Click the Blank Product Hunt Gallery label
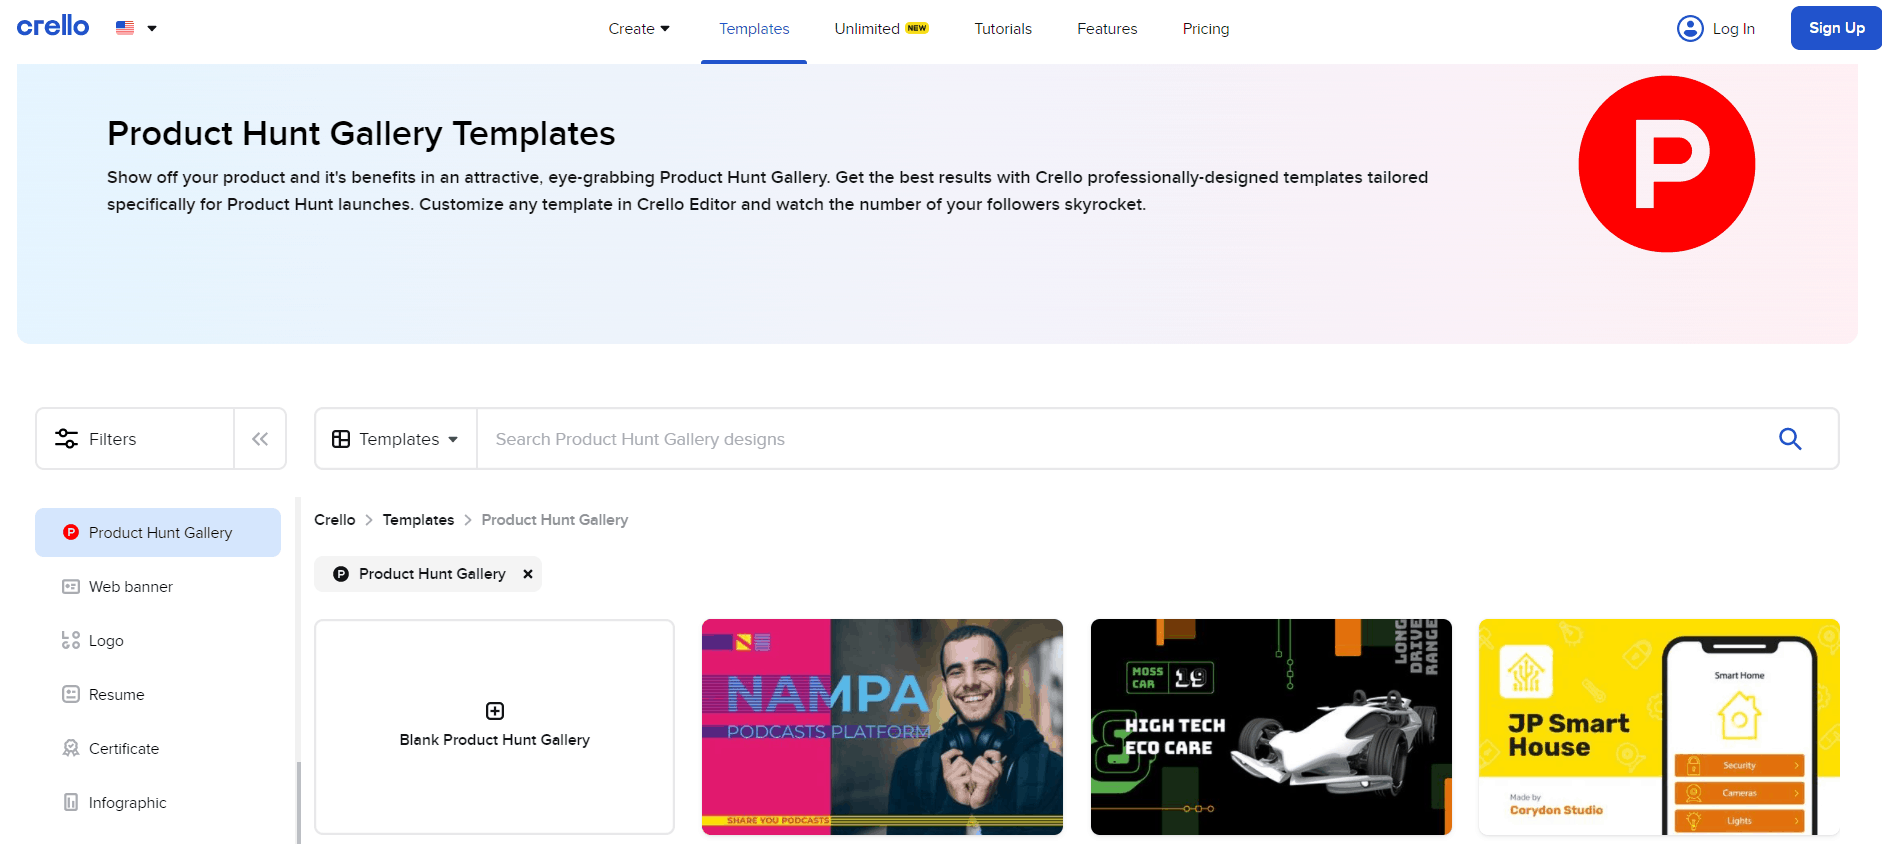This screenshot has width=1882, height=844. coord(495,740)
